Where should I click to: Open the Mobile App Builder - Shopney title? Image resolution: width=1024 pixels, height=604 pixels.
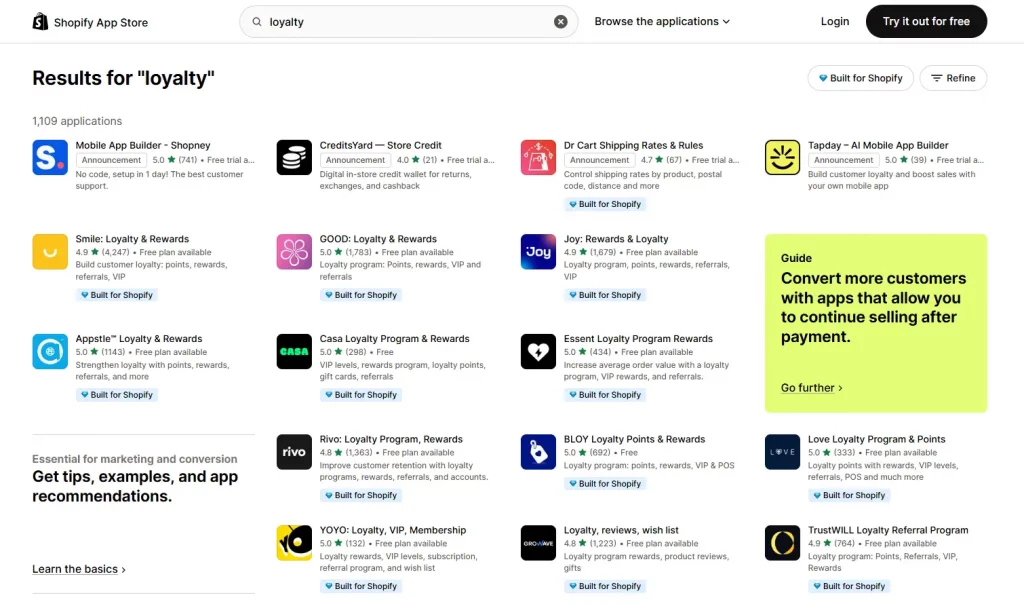coord(142,145)
